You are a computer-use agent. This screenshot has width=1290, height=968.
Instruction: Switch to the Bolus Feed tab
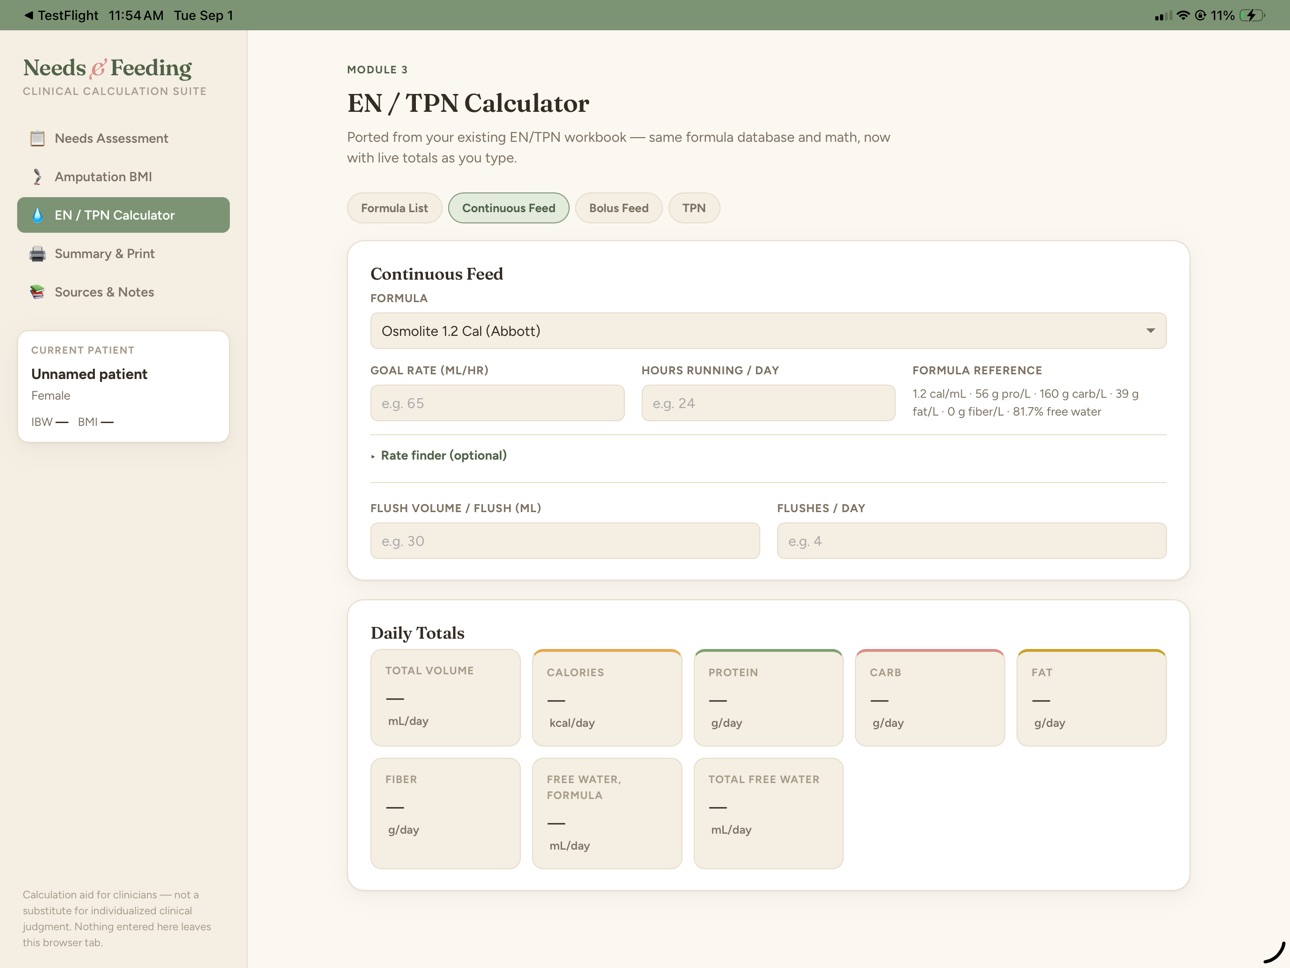618,208
